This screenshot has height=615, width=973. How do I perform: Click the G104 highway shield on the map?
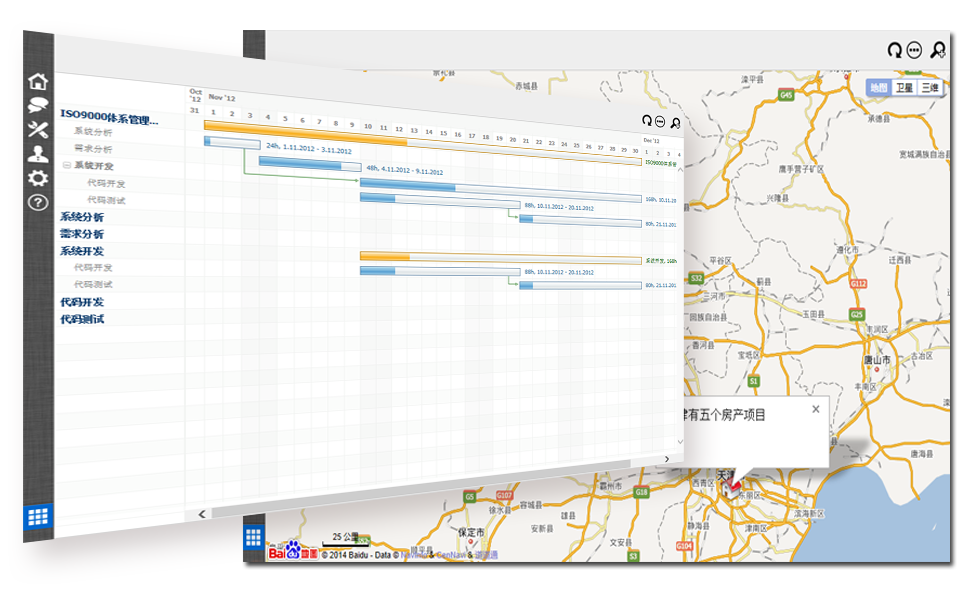pyautogui.click(x=684, y=546)
